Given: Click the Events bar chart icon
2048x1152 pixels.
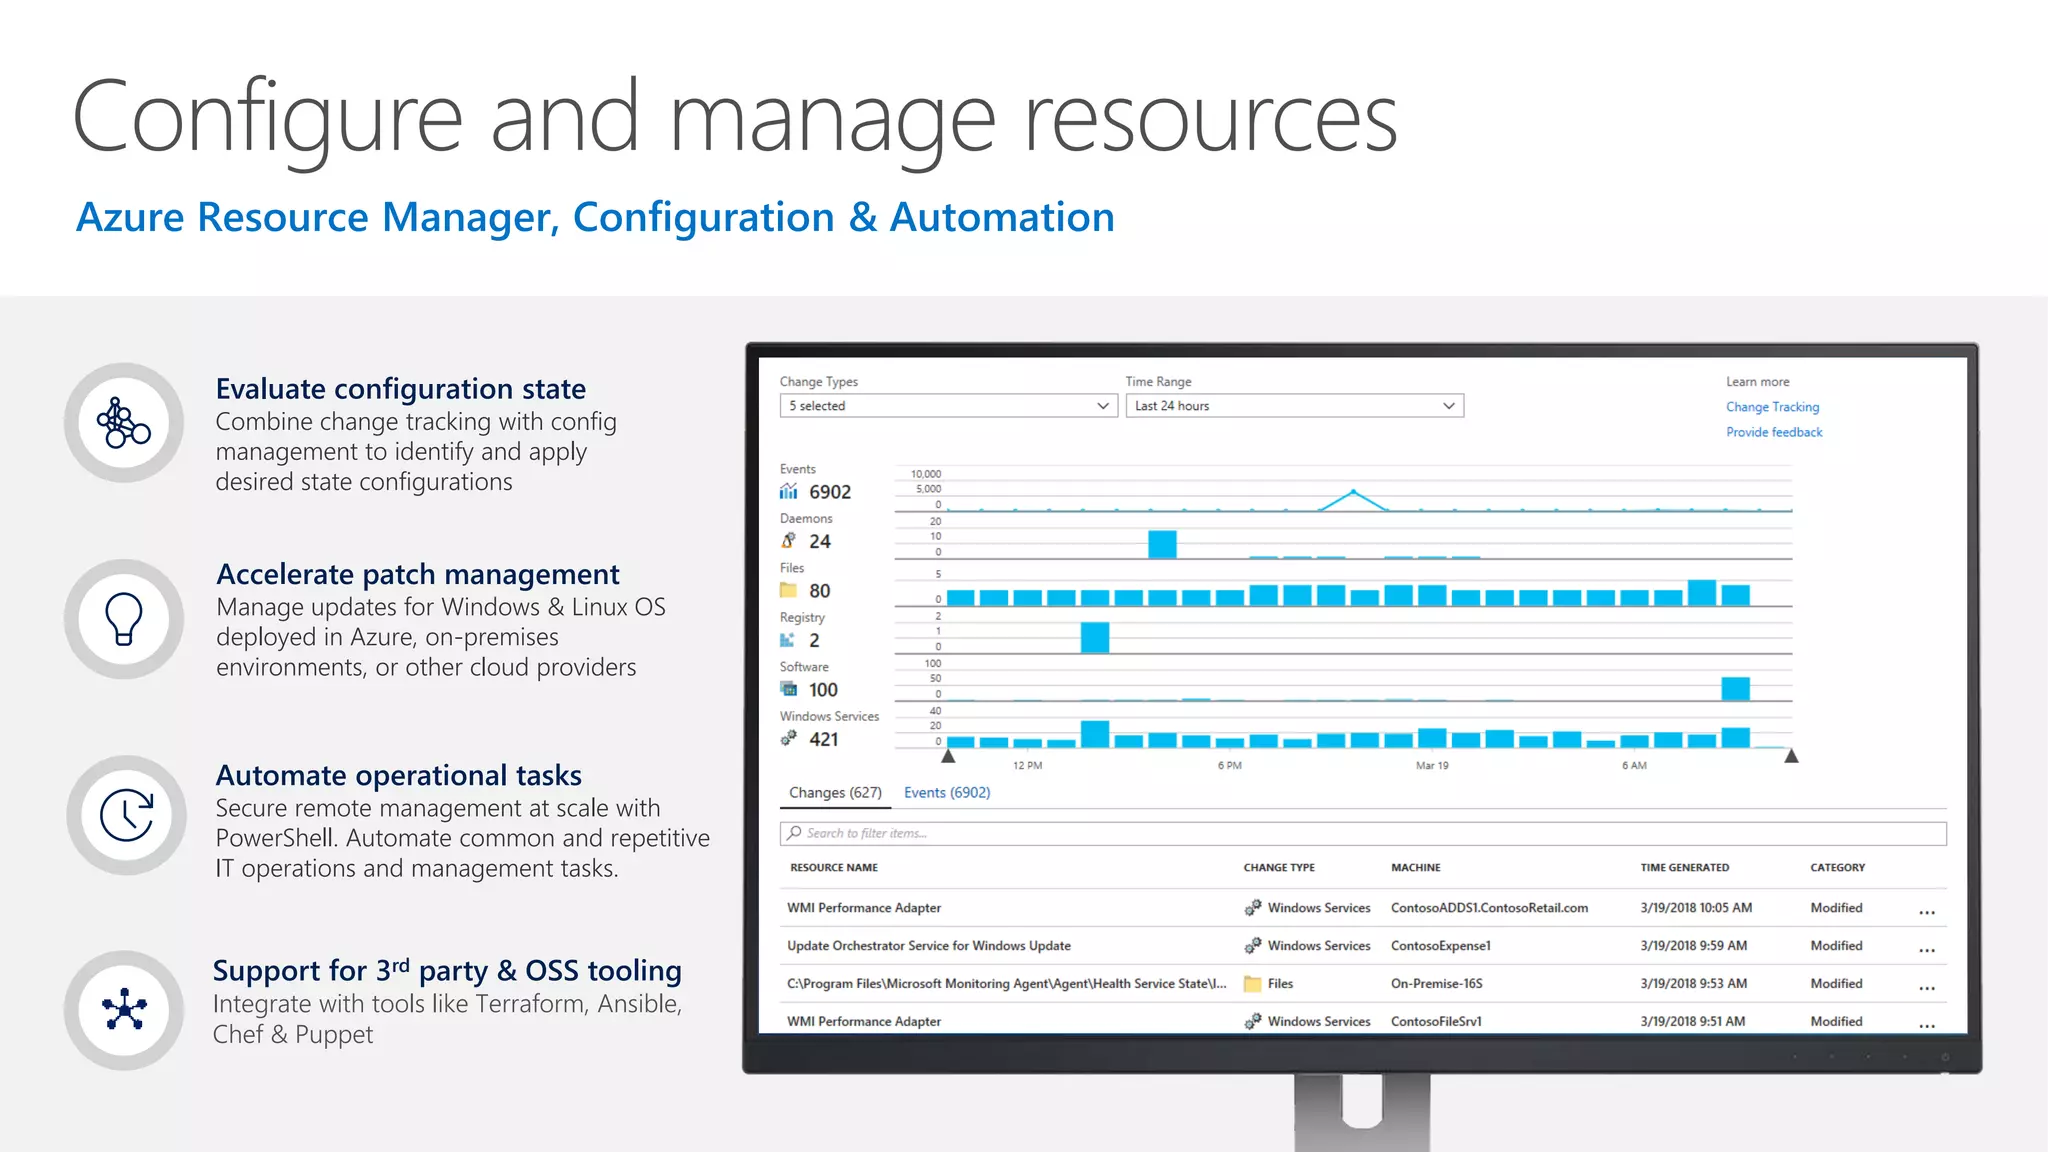Looking at the screenshot, I should click(x=789, y=491).
